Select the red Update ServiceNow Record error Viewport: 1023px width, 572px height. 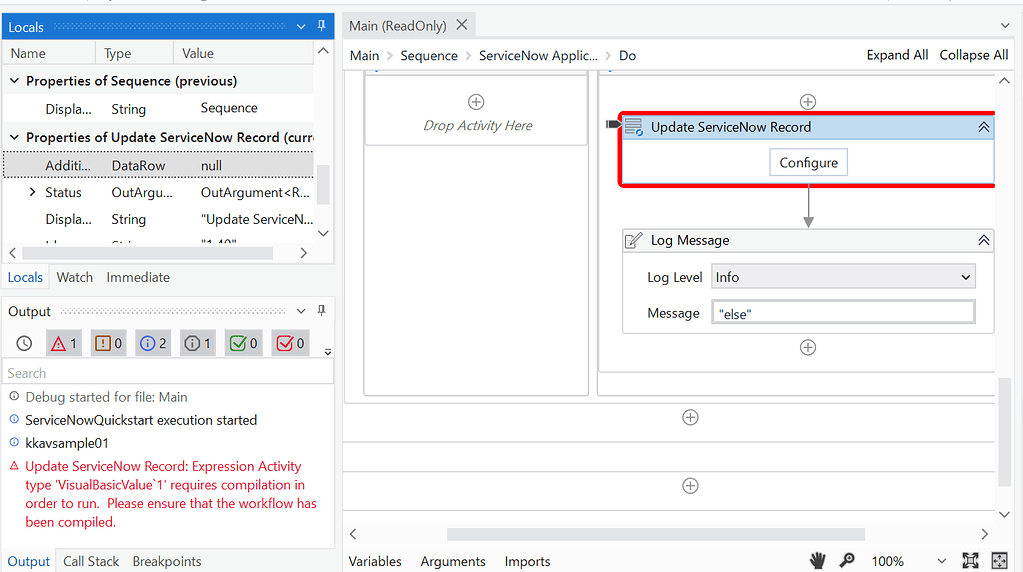pyautogui.click(x=170, y=494)
